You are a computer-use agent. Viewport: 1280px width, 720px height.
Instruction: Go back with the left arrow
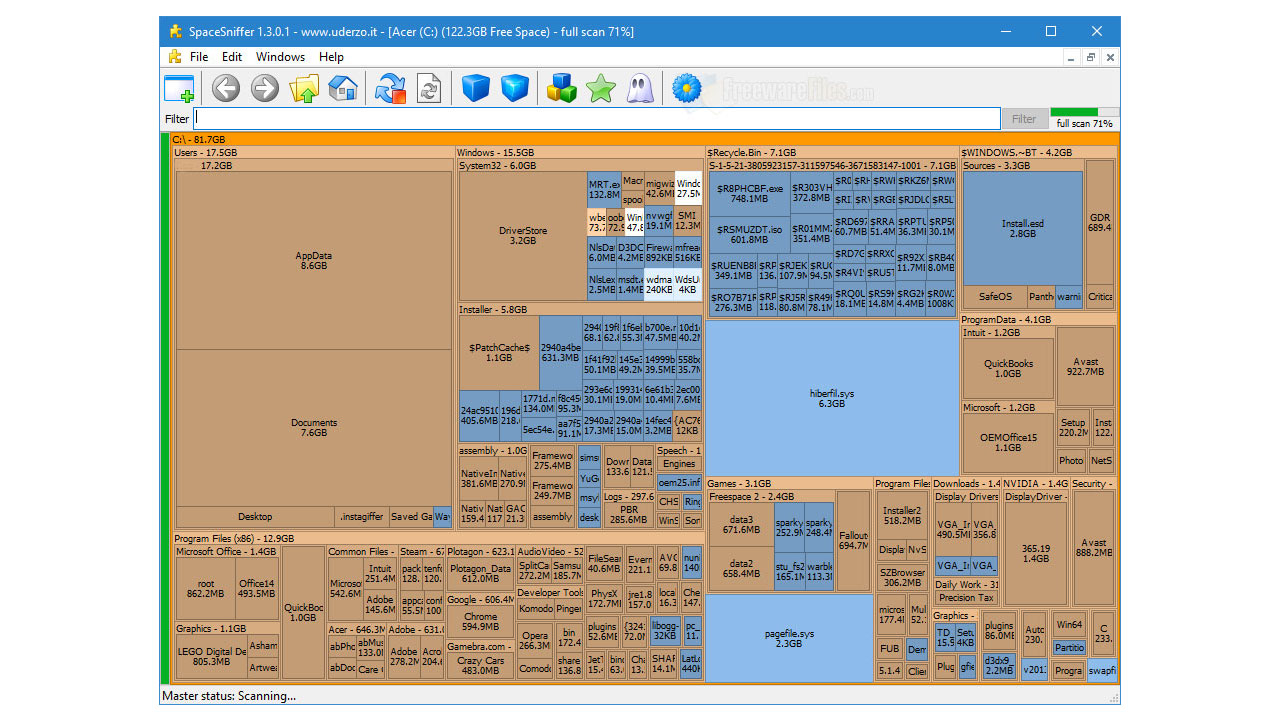226,89
